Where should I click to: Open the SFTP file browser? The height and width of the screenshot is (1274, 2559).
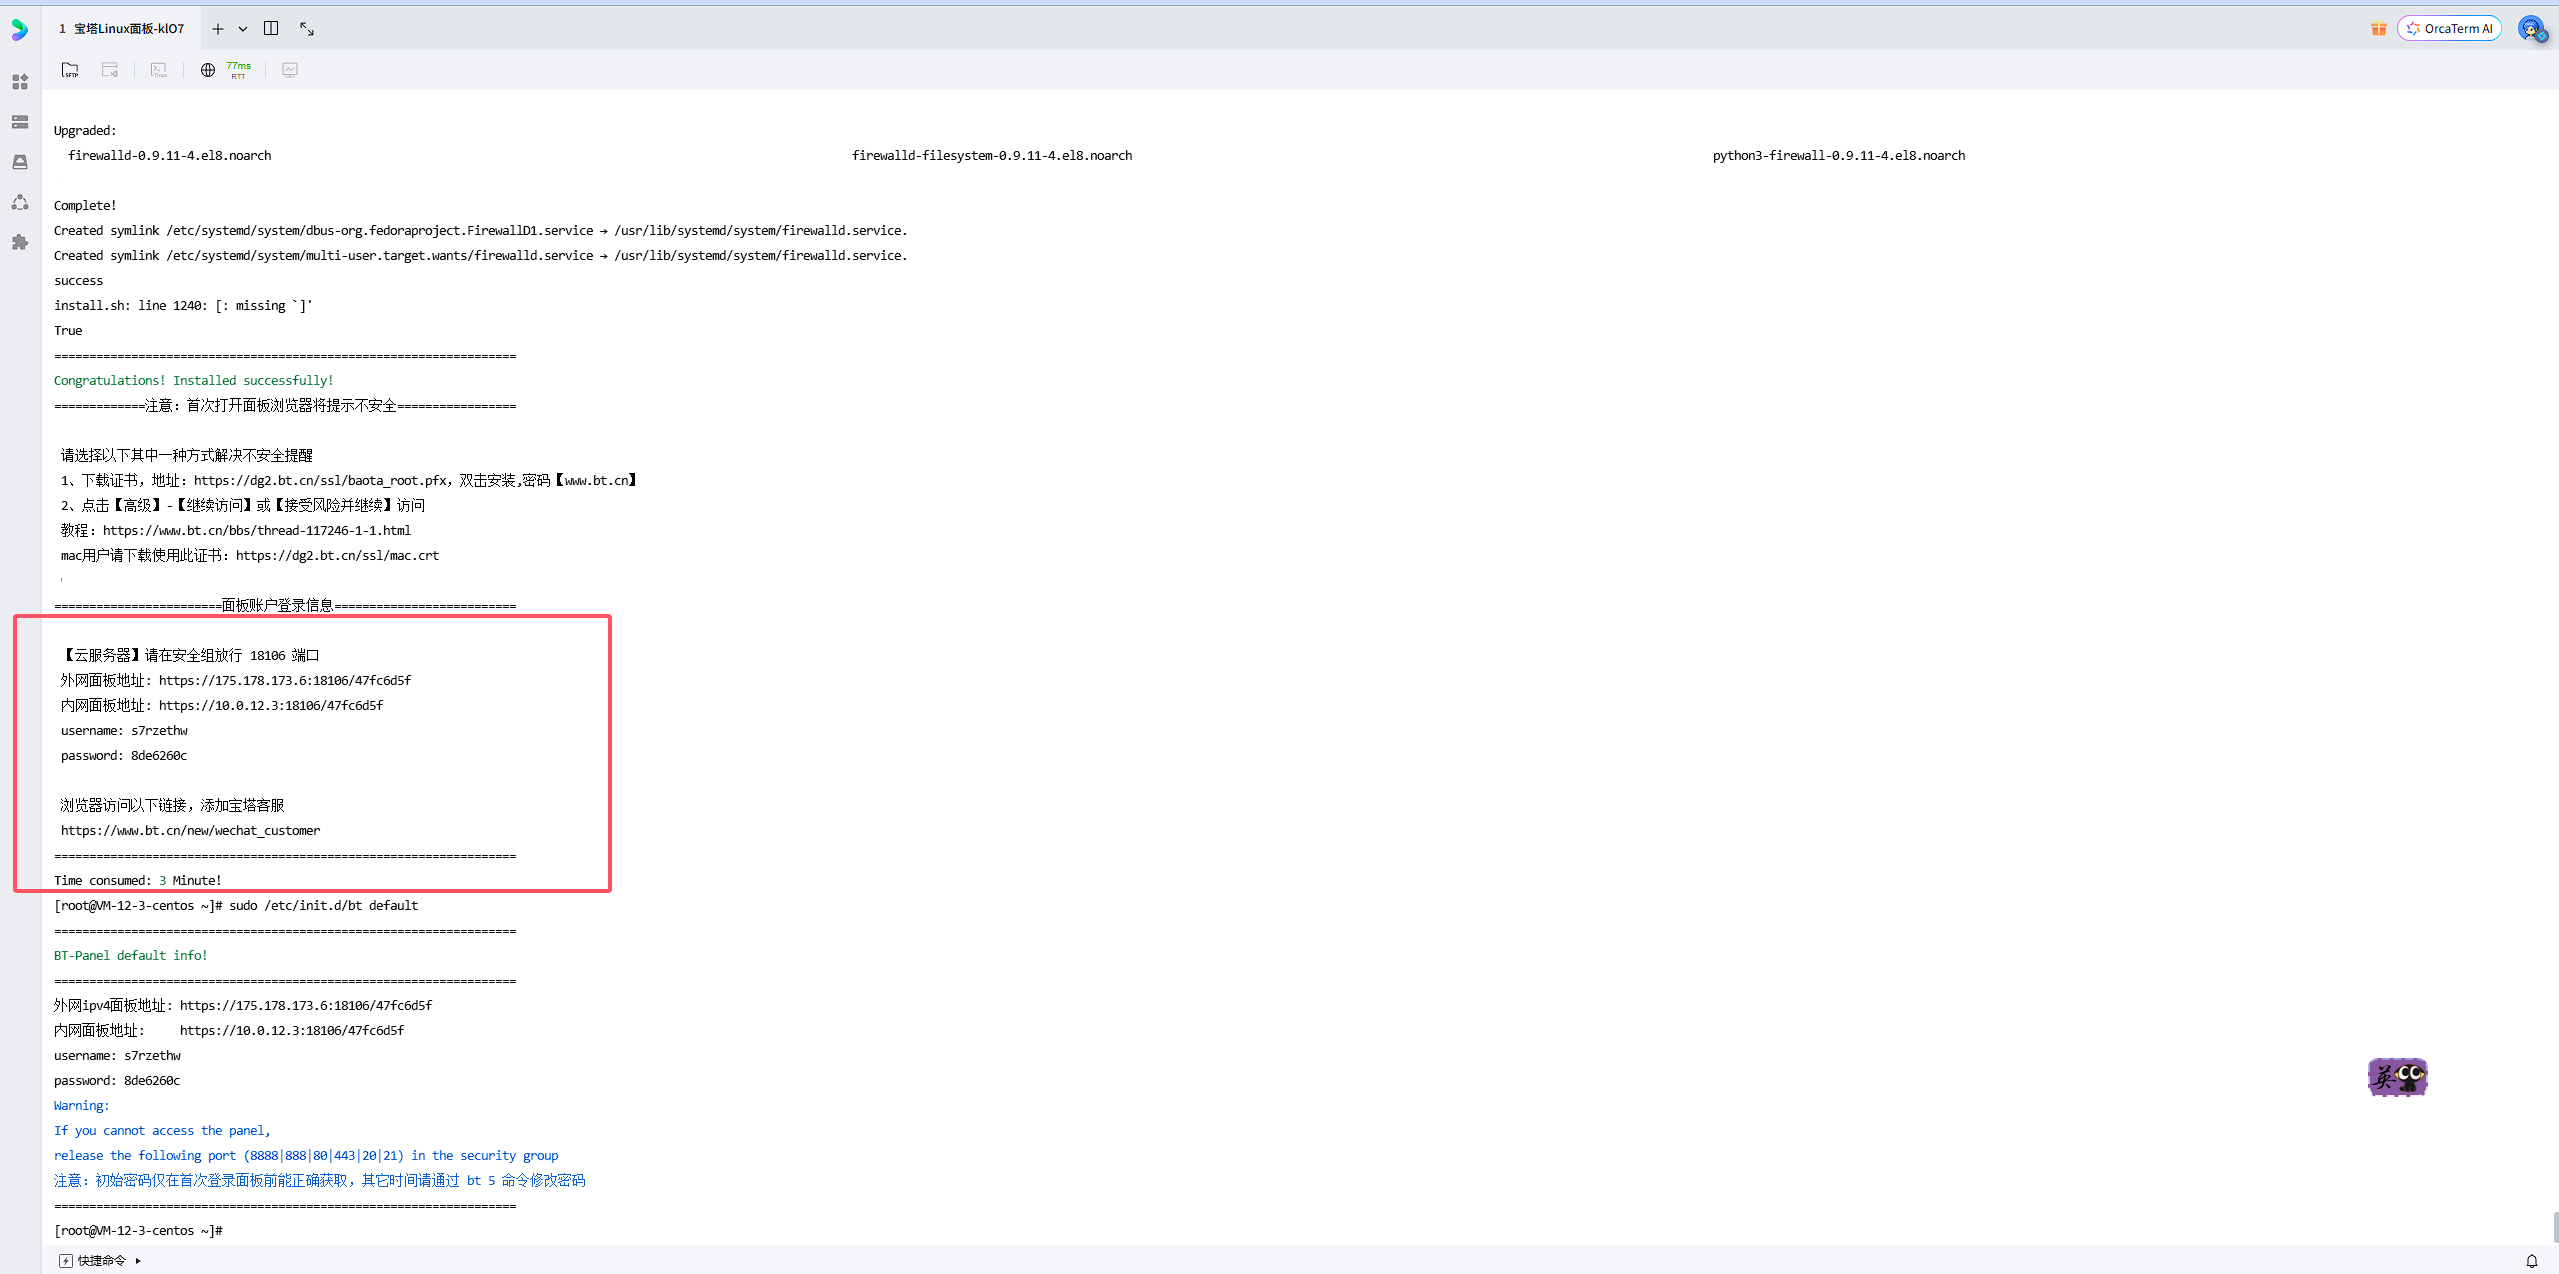[x=70, y=70]
